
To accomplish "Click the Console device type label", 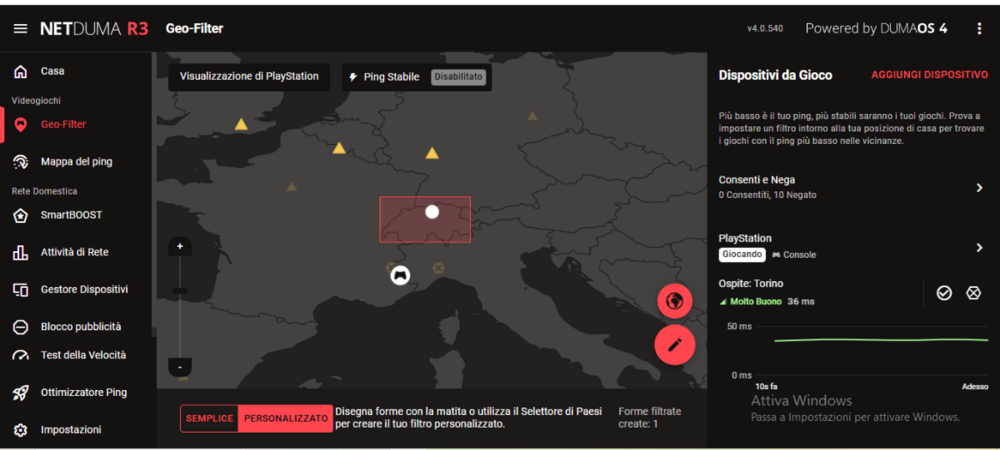I will [x=793, y=255].
